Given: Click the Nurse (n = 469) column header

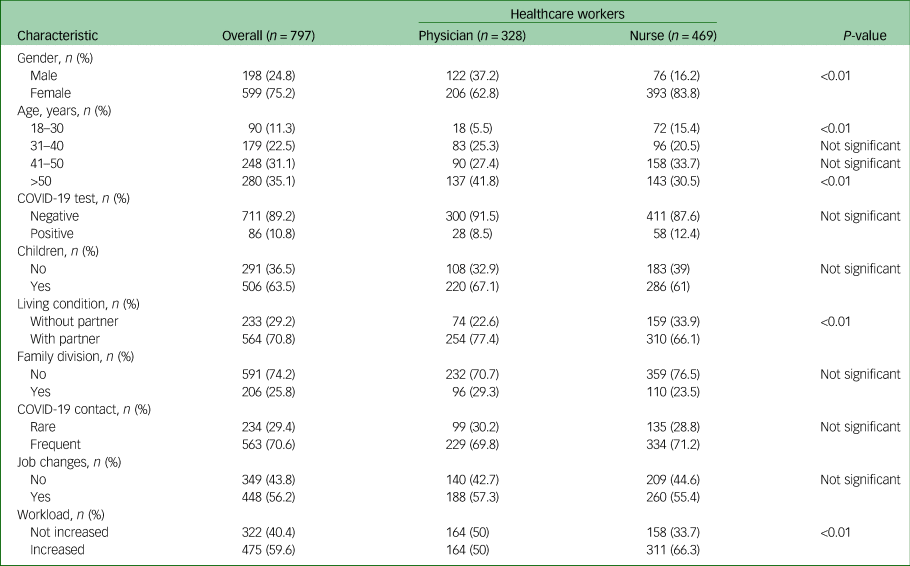Looking at the screenshot, I should (x=667, y=36).
